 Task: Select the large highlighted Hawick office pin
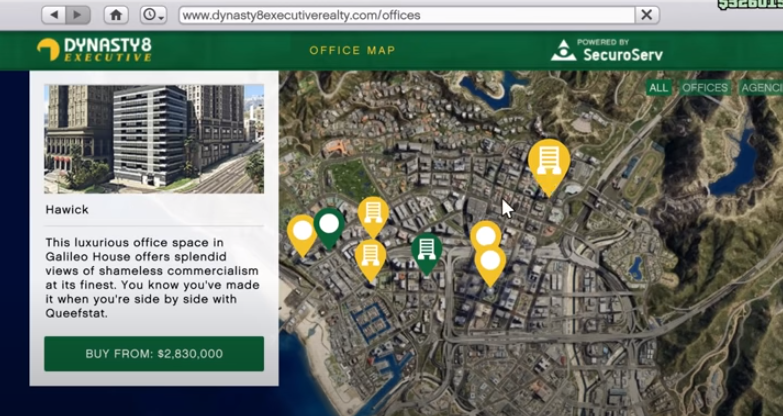click(549, 167)
